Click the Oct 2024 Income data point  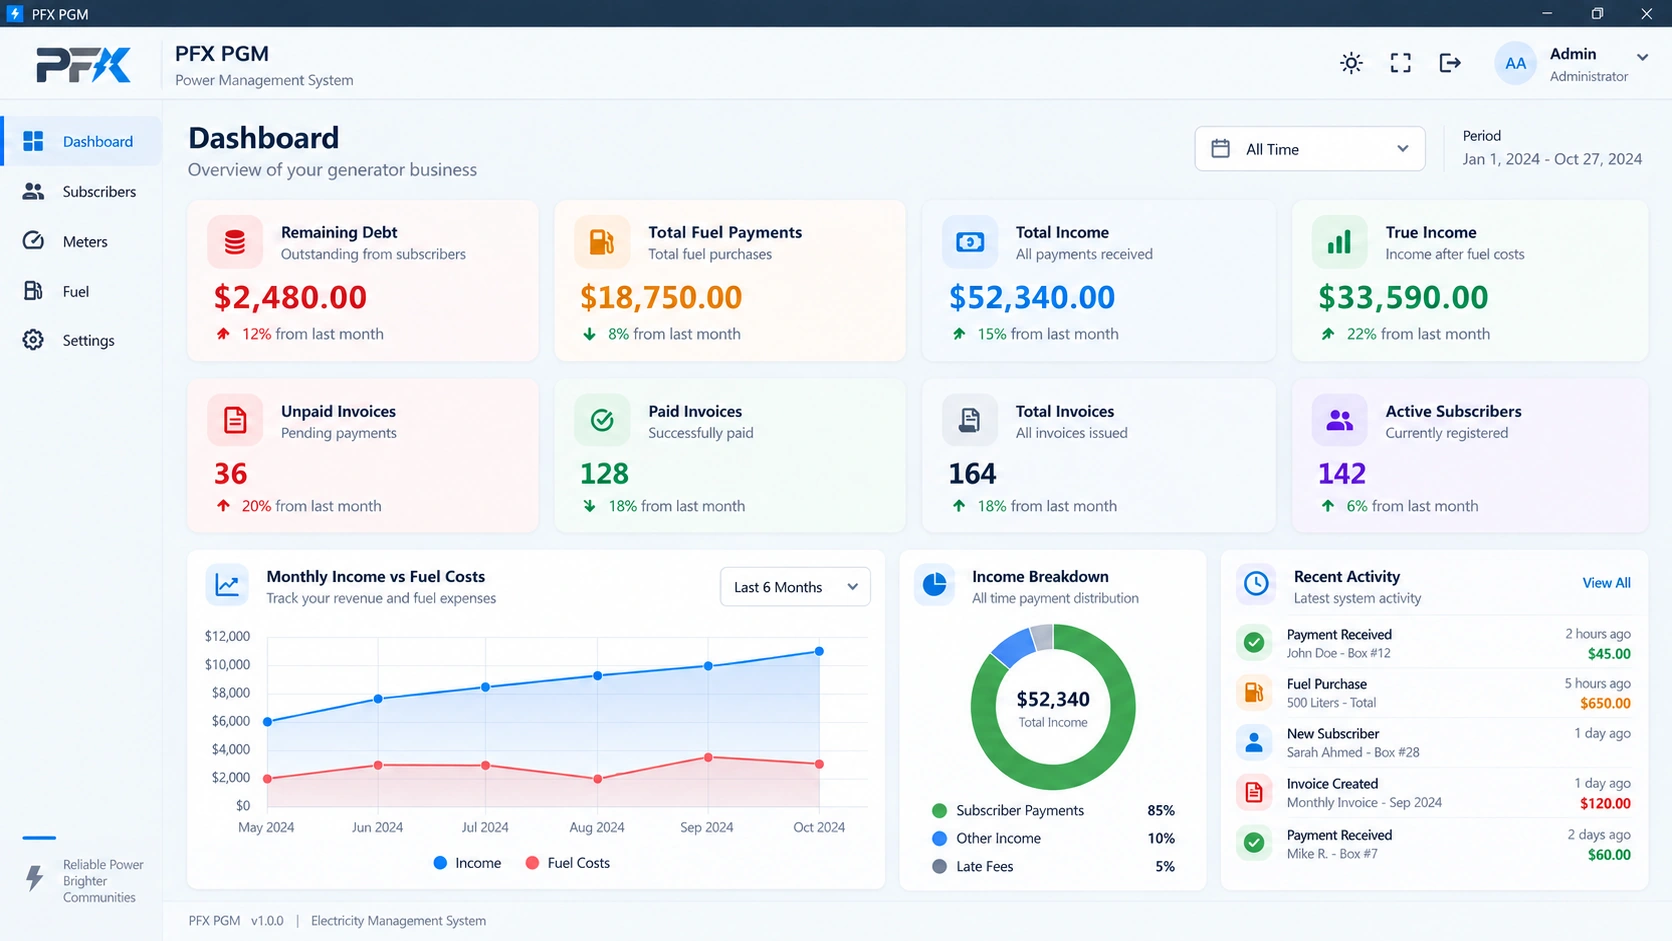(x=819, y=651)
